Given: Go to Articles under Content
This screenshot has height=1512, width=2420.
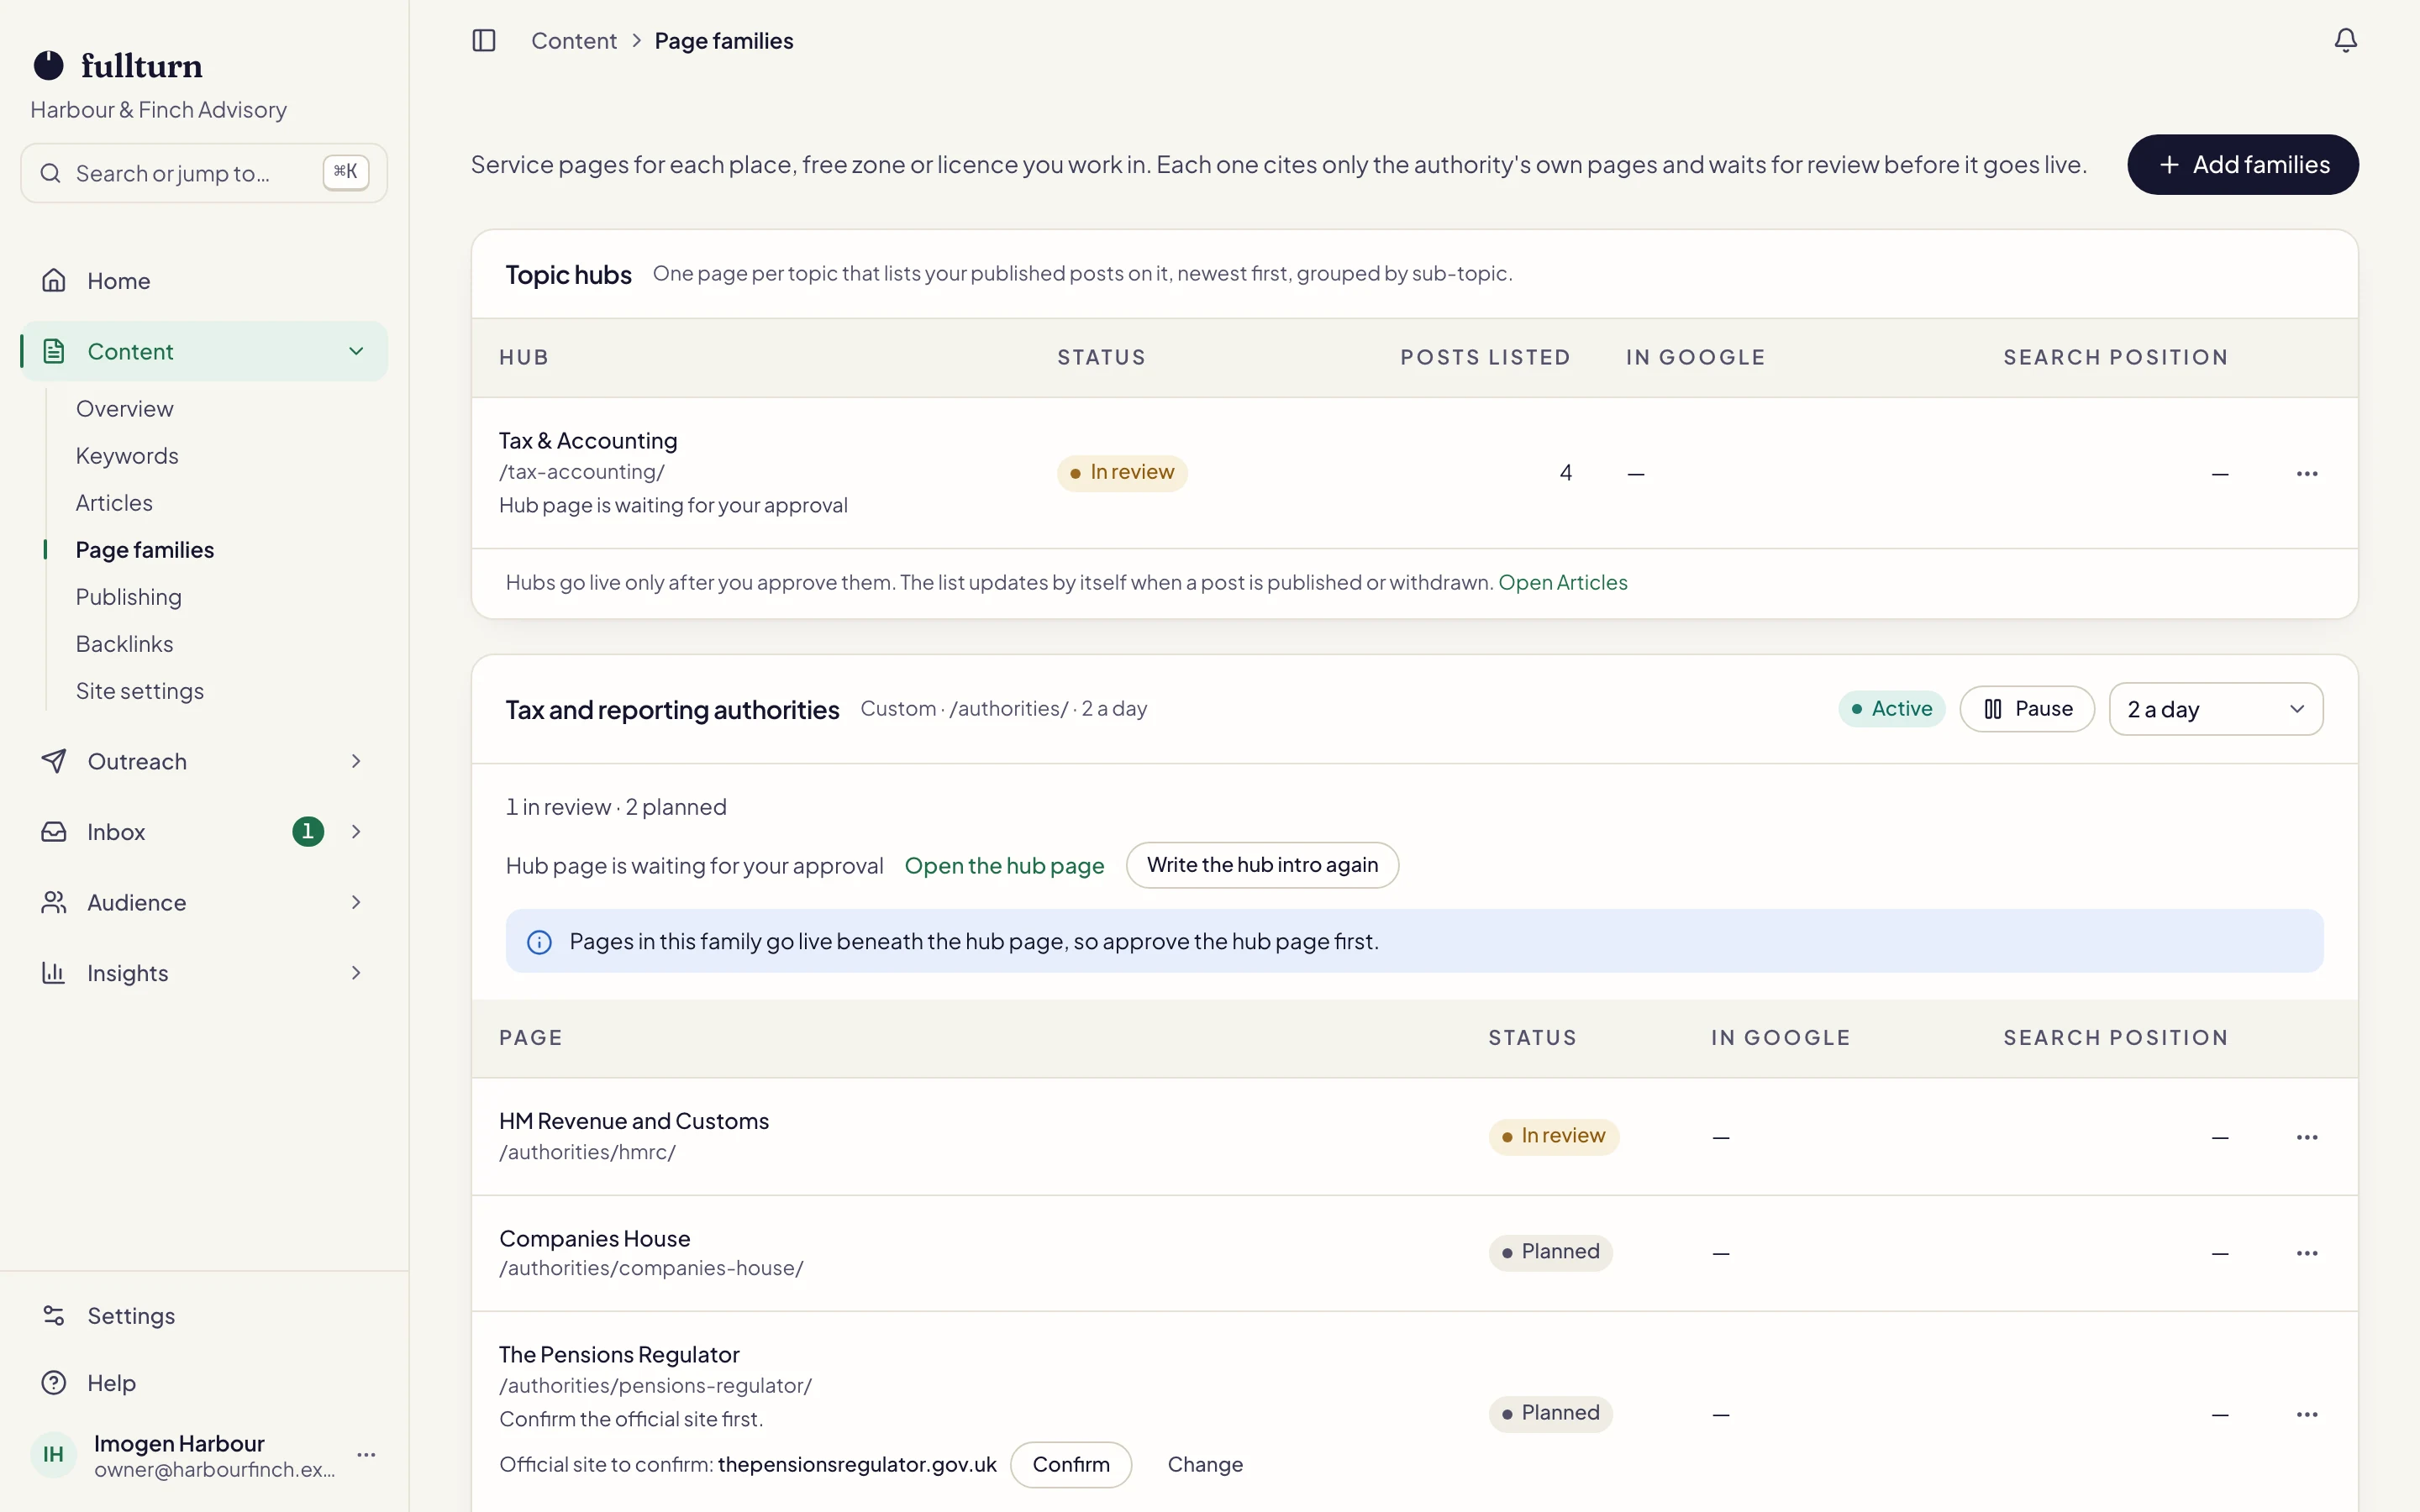Looking at the screenshot, I should (x=114, y=503).
